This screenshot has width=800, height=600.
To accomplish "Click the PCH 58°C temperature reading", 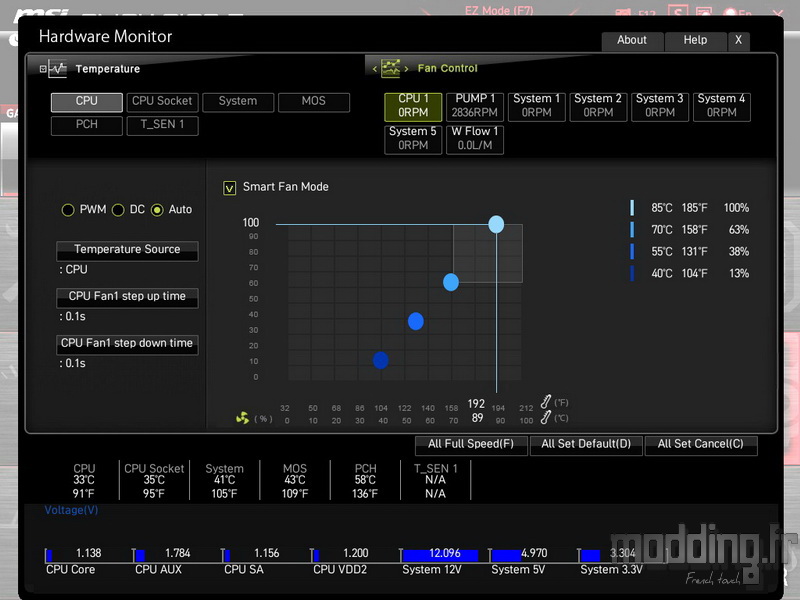I will point(365,481).
